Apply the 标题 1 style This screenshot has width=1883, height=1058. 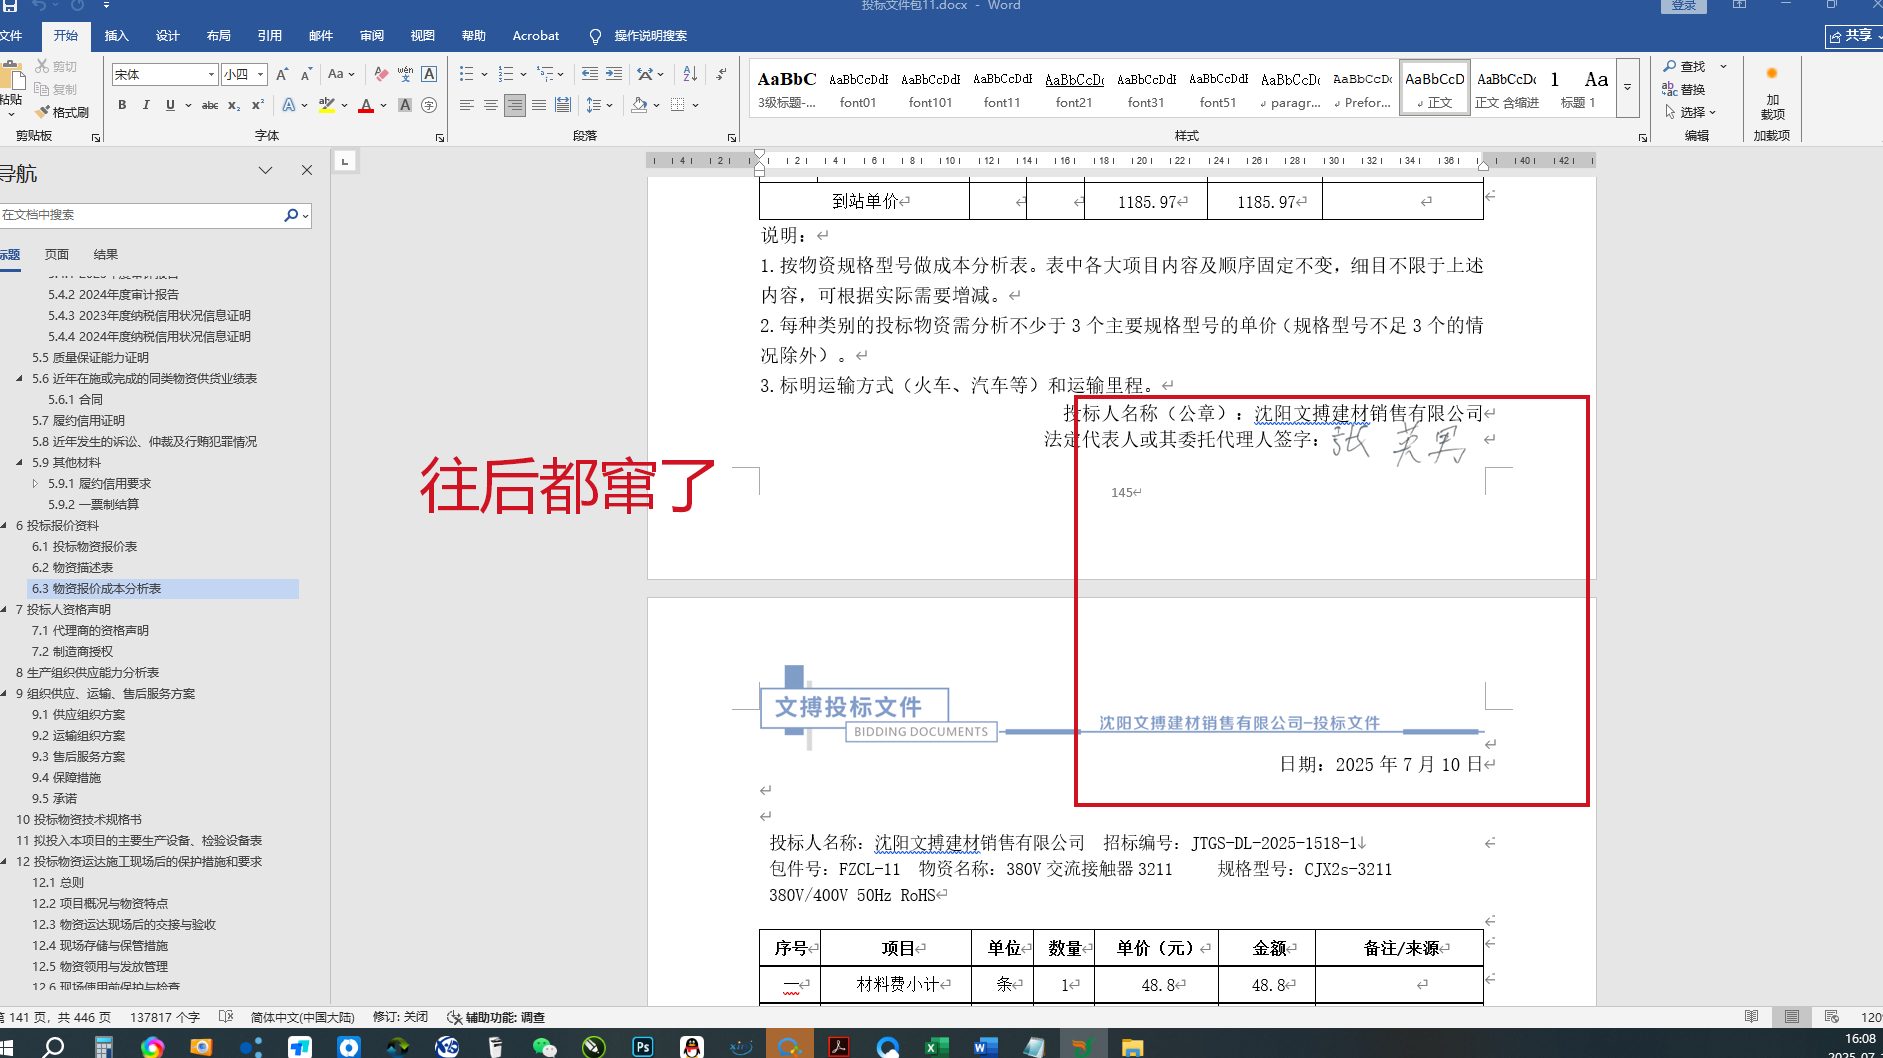(x=1578, y=88)
